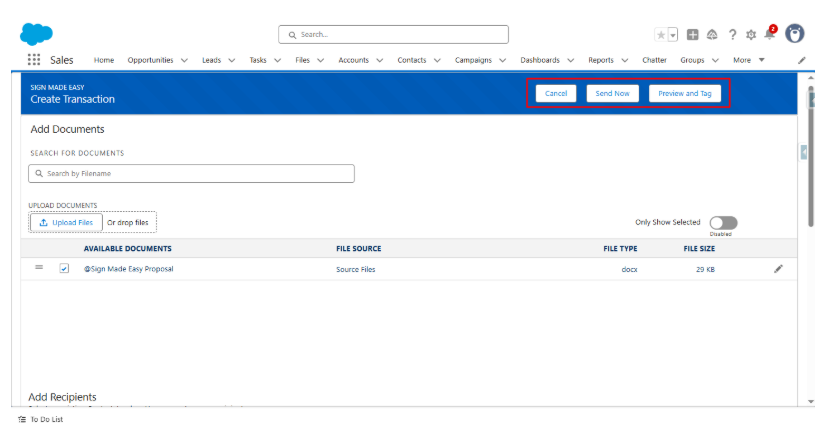The width and height of the screenshot is (839, 438).
Task: Click the search magnifier in Search by Filename
Action: 39,173
